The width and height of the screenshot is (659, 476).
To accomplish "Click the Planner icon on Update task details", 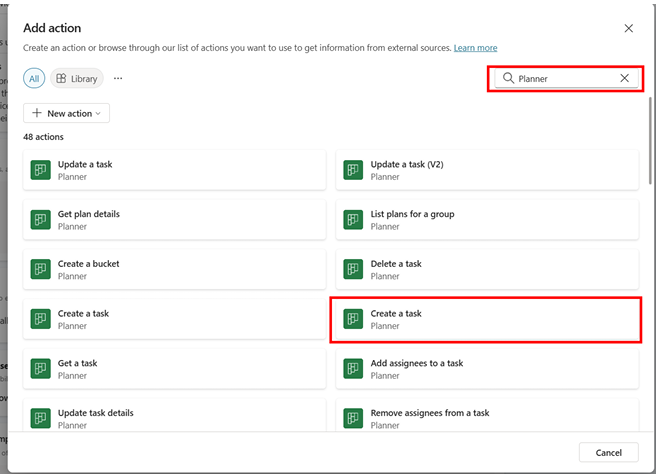I will point(40,418).
